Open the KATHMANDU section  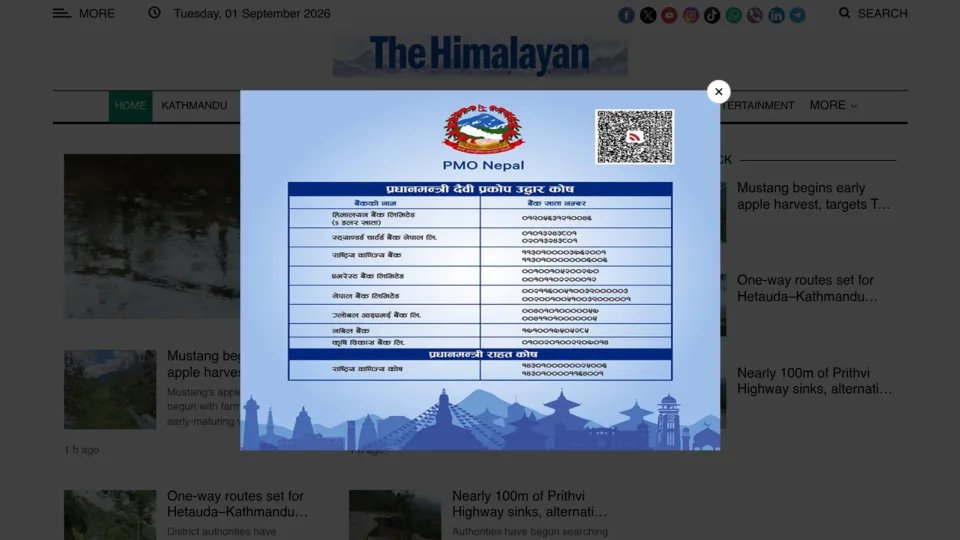point(194,106)
